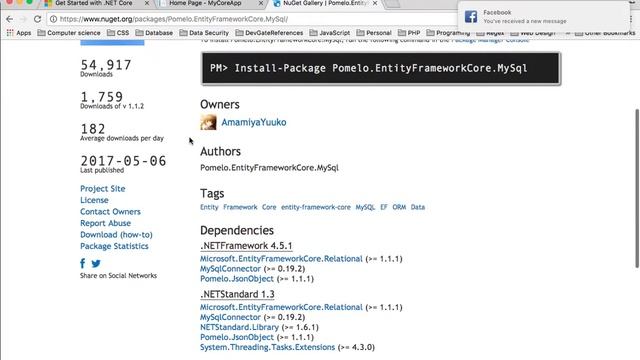This screenshot has width=640, height=360.
Task: Open the Programing bookmarks folder
Action: click(448, 33)
